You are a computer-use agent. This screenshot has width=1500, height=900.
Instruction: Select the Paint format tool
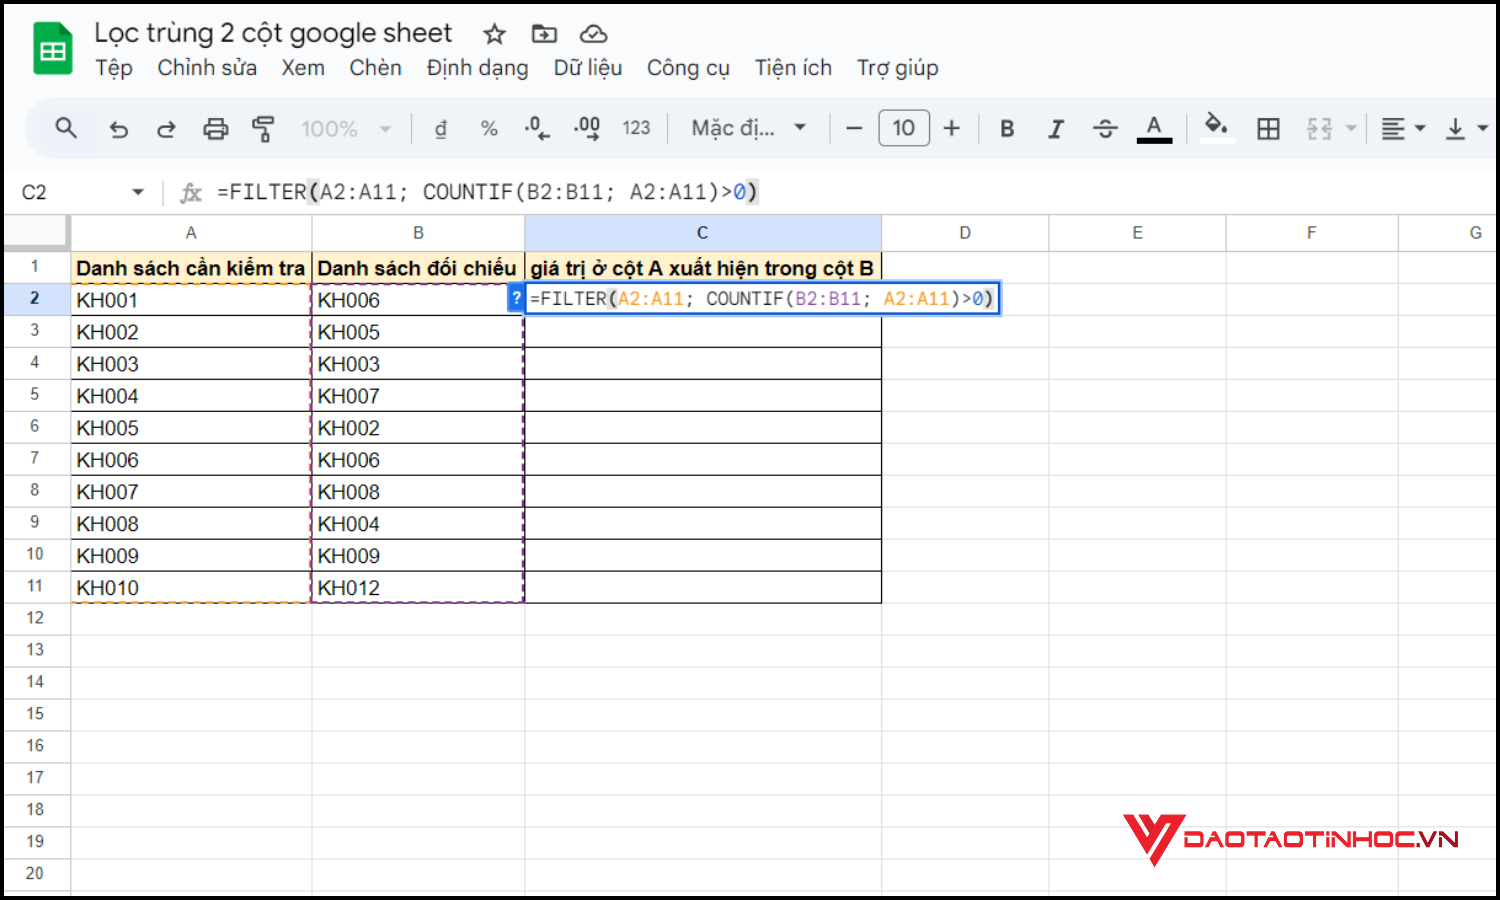[263, 128]
